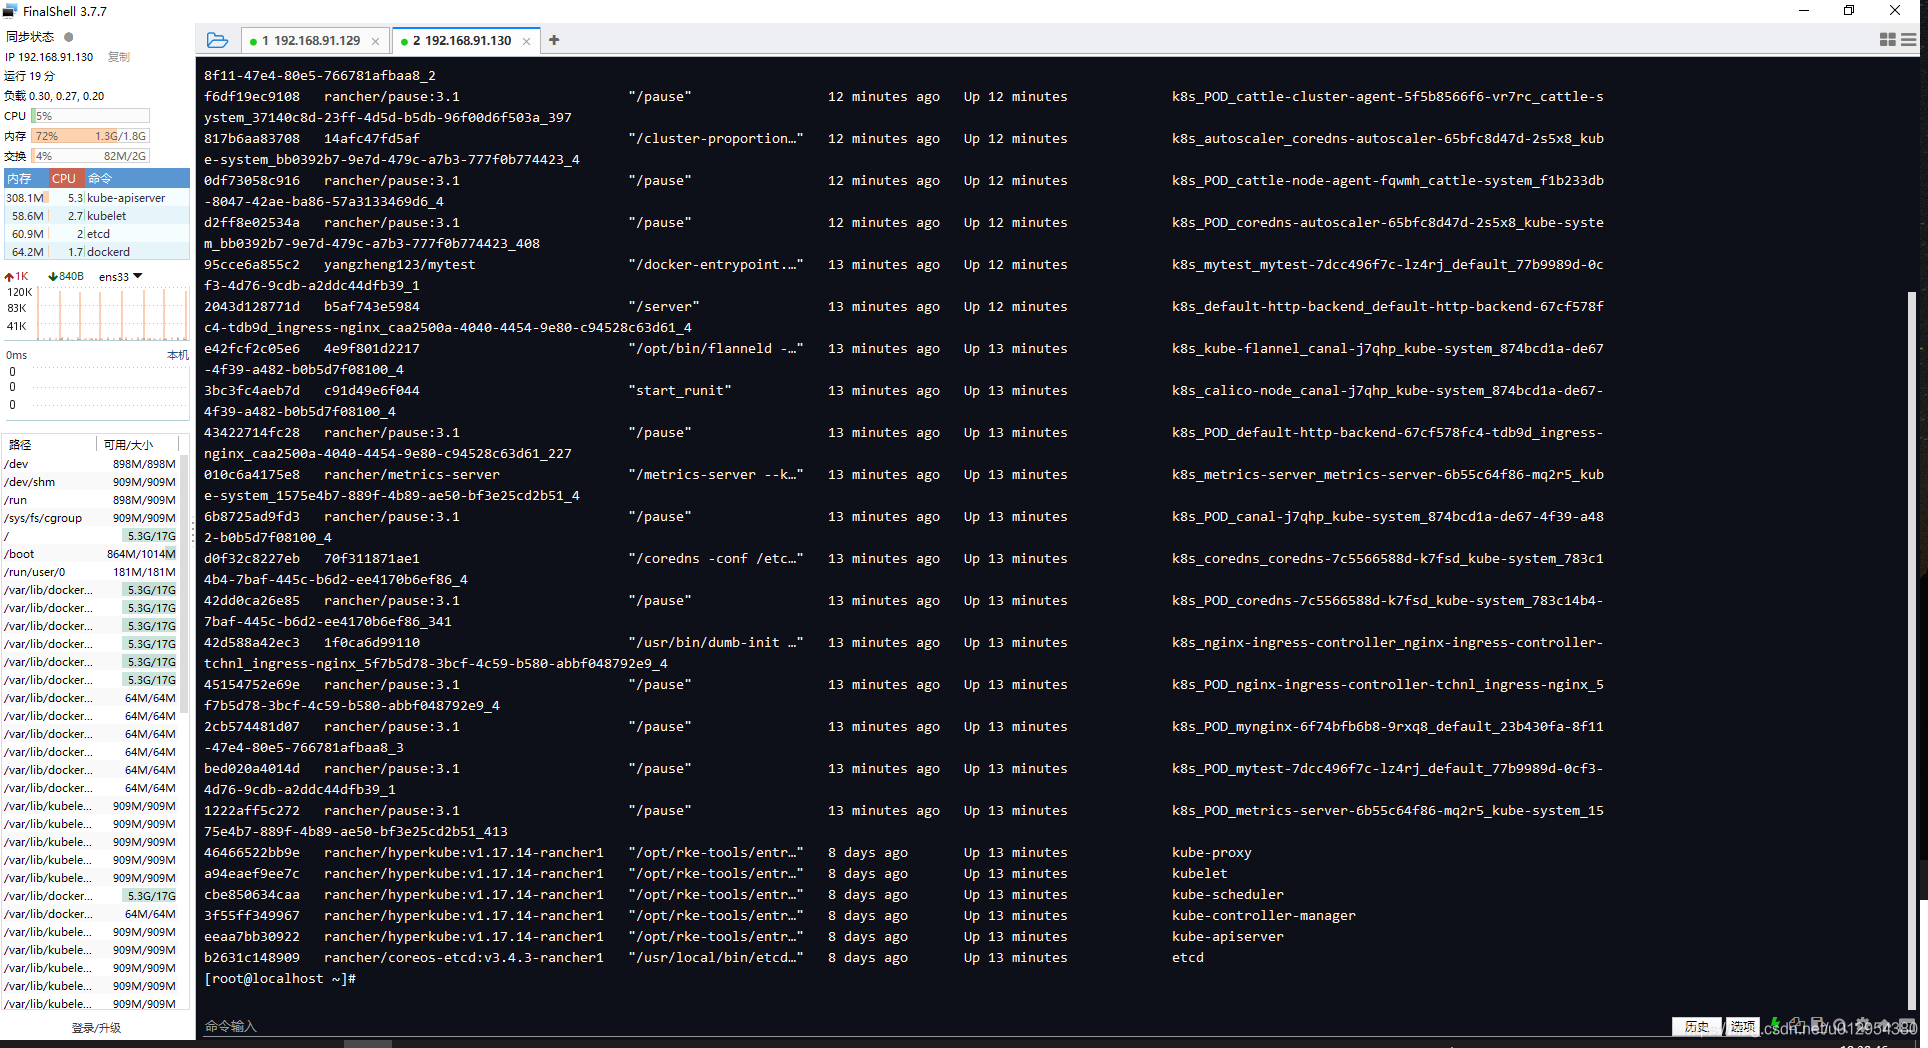
Task: Click kube-proxy name in terminal output
Action: (1212, 853)
